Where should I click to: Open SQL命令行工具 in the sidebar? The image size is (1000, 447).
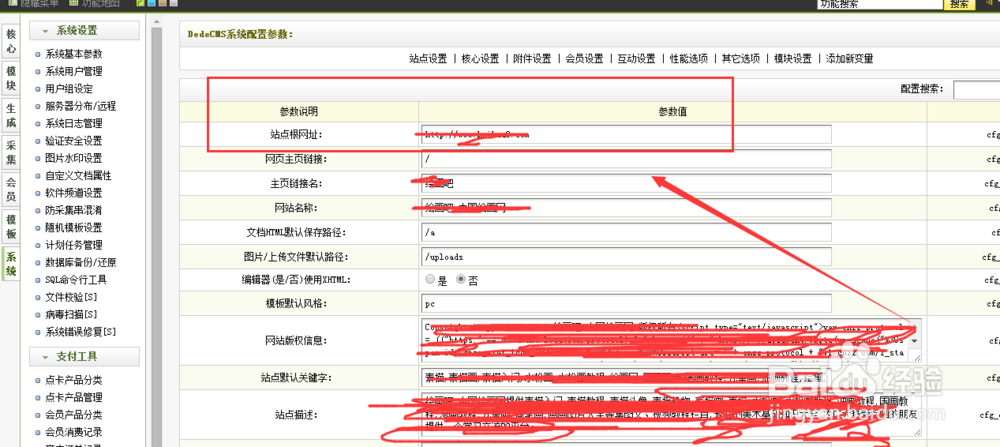point(76,279)
